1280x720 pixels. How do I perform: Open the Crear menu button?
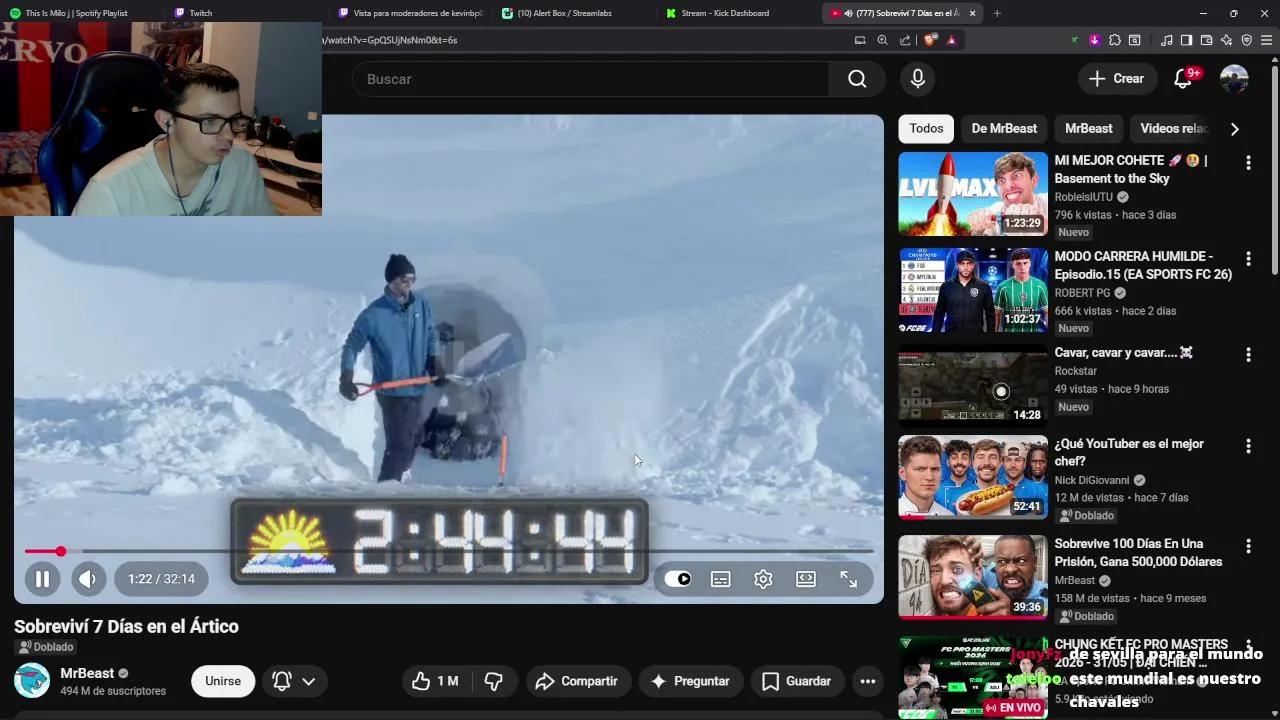click(1117, 79)
